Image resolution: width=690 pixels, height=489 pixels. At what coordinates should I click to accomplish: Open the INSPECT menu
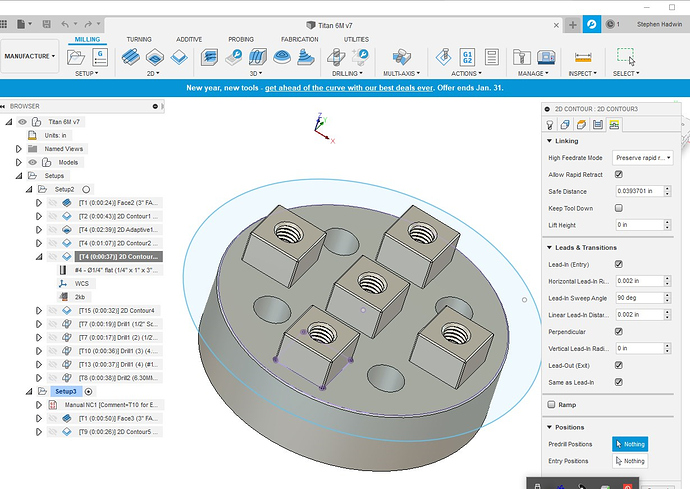click(583, 74)
